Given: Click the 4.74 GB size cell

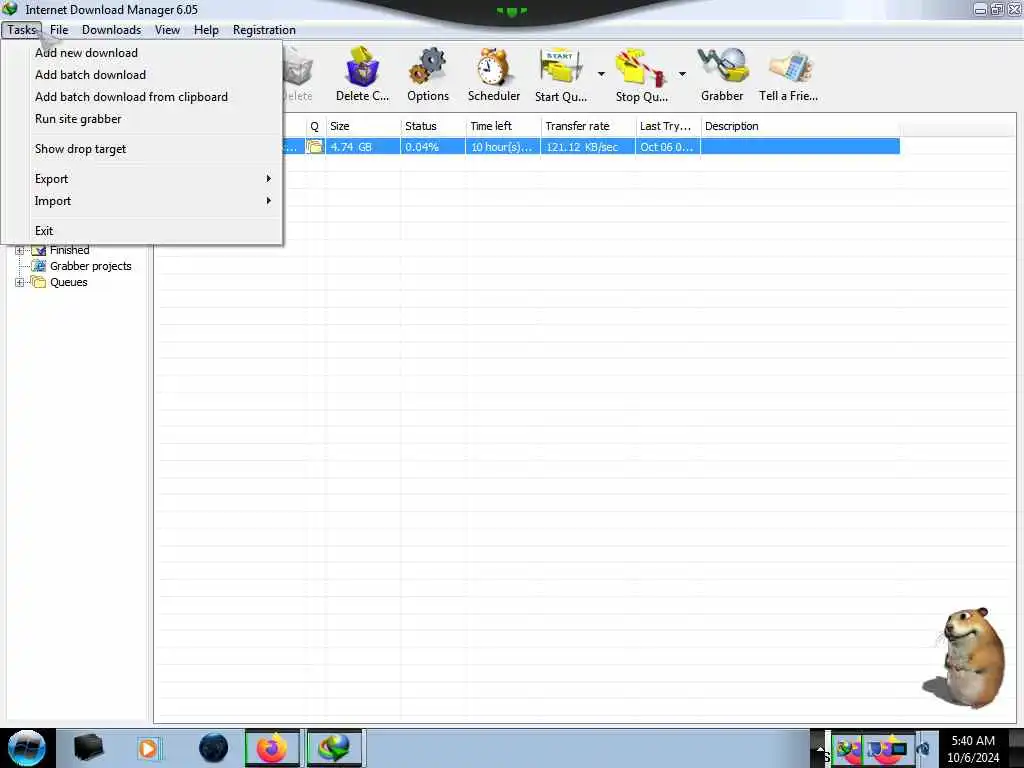Looking at the screenshot, I should (362, 147).
